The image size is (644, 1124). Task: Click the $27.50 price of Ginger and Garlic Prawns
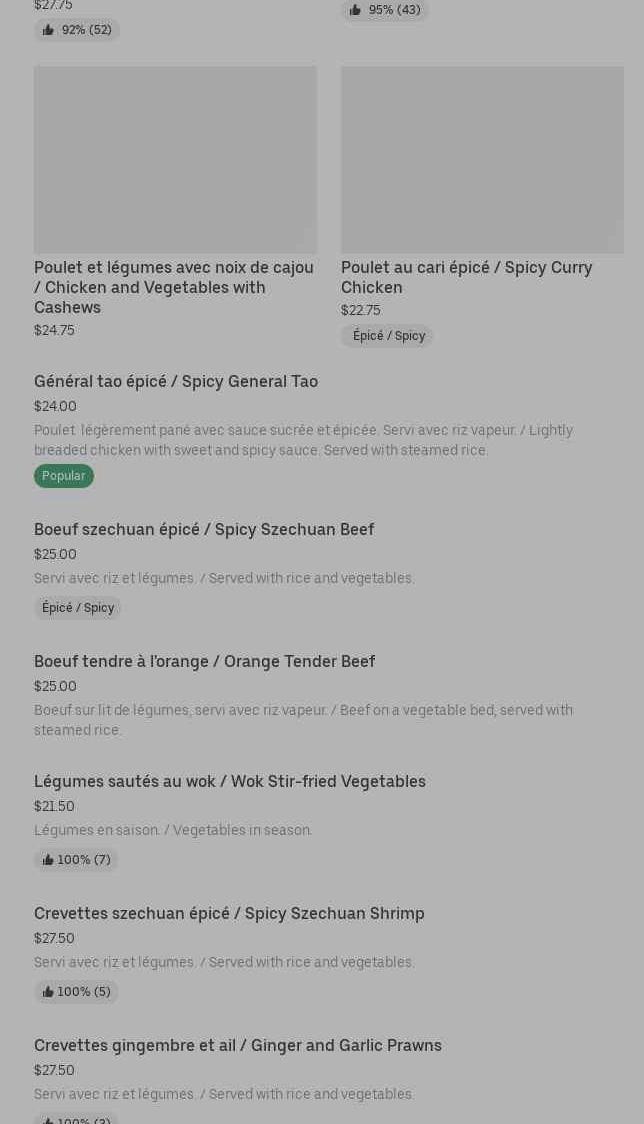[x=54, y=1070]
